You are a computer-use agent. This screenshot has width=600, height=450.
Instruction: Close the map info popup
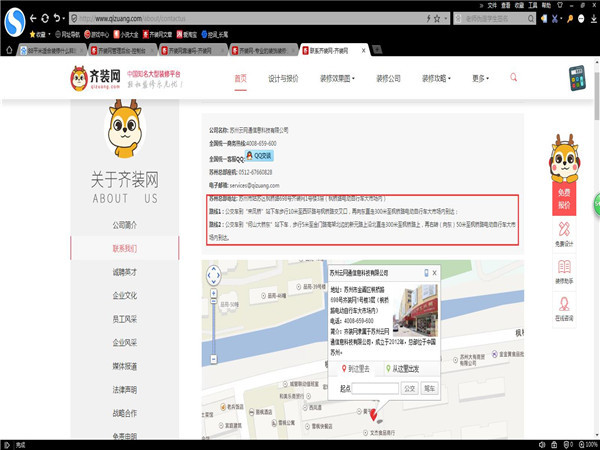point(434,272)
